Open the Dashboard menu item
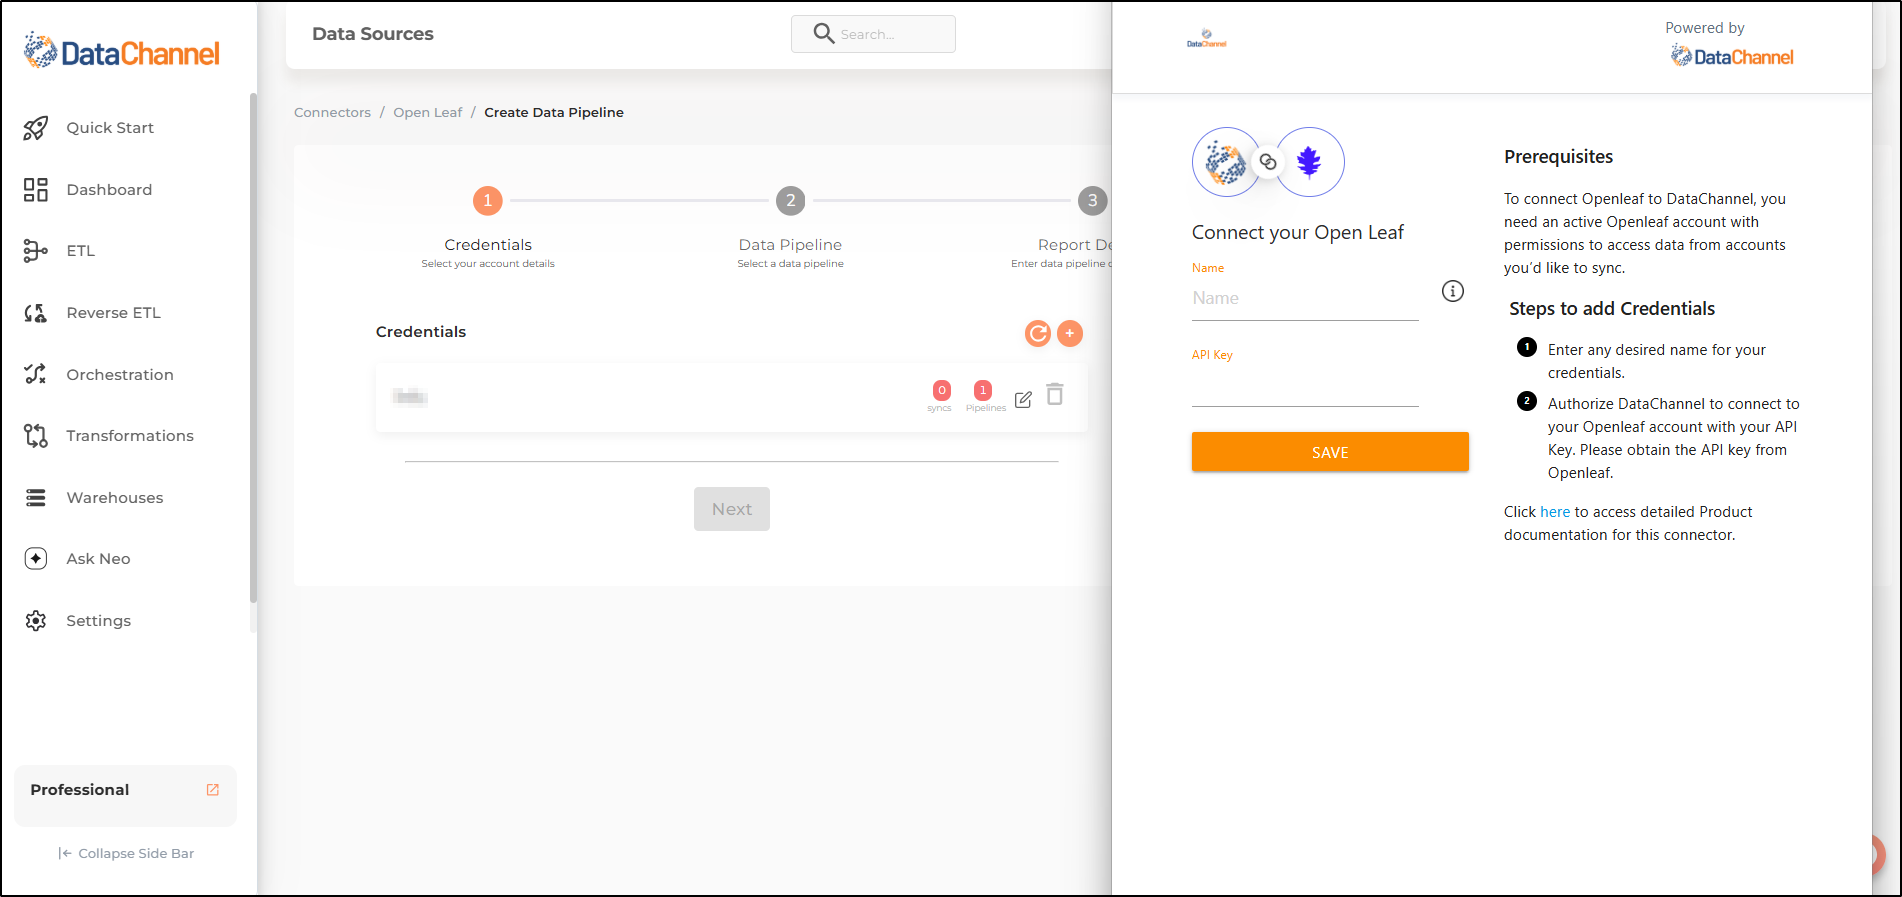This screenshot has height=897, width=1902. pyautogui.click(x=109, y=190)
